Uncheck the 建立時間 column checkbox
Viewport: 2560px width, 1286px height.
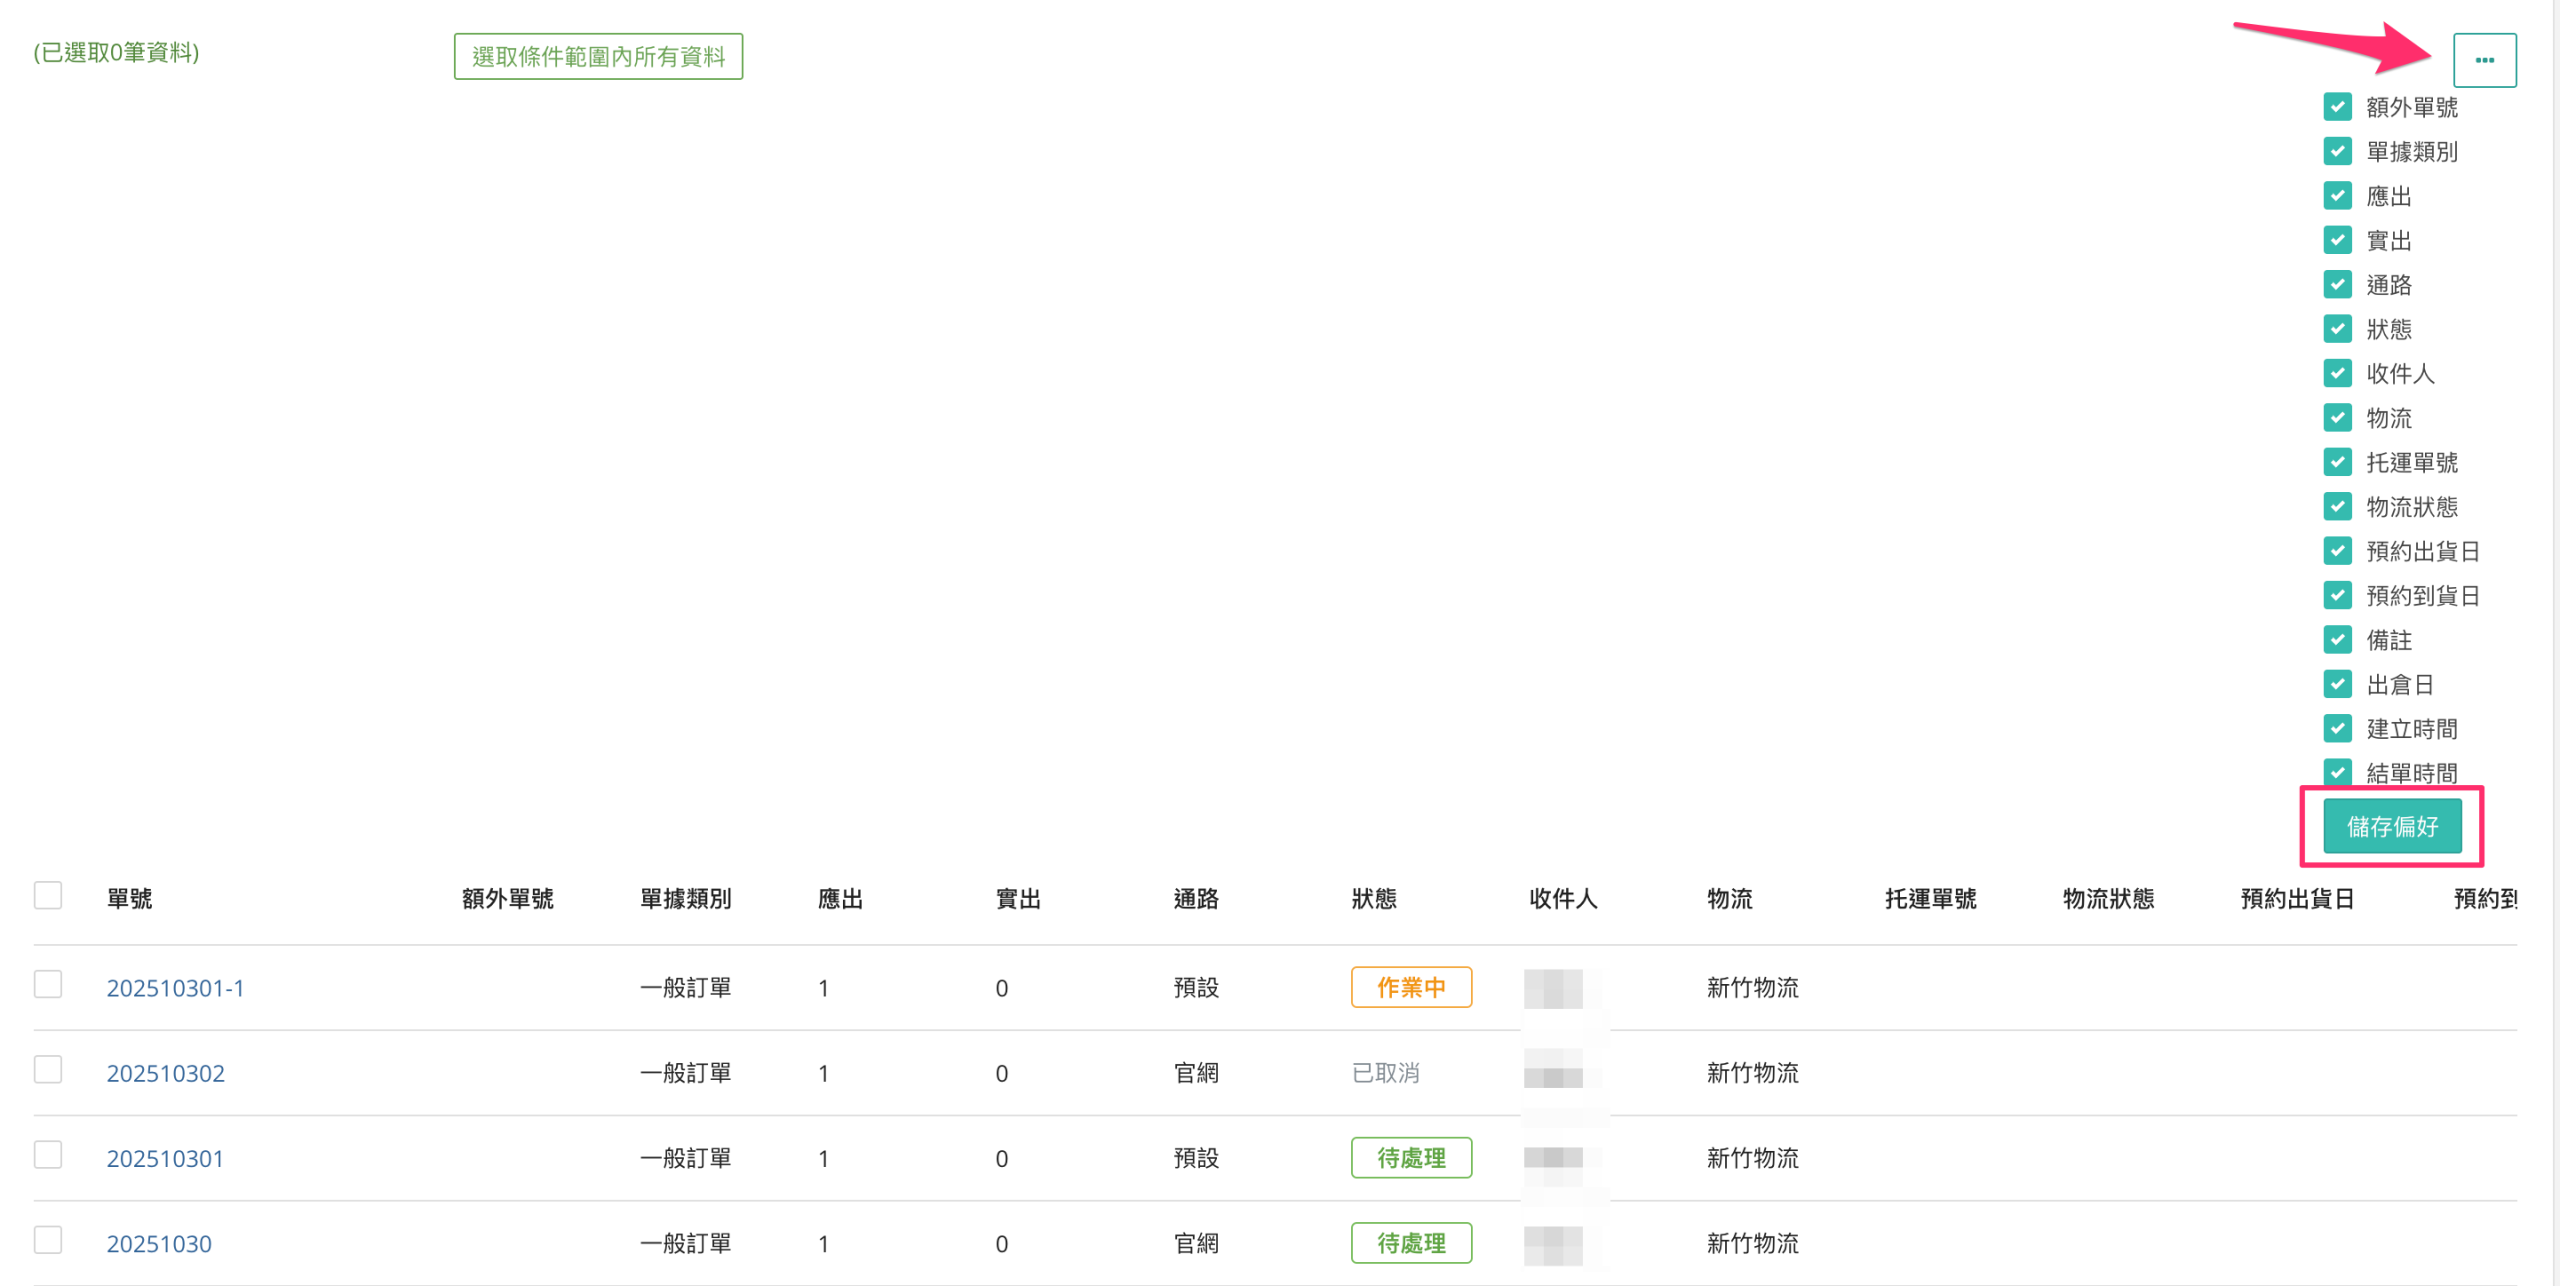coord(2337,728)
